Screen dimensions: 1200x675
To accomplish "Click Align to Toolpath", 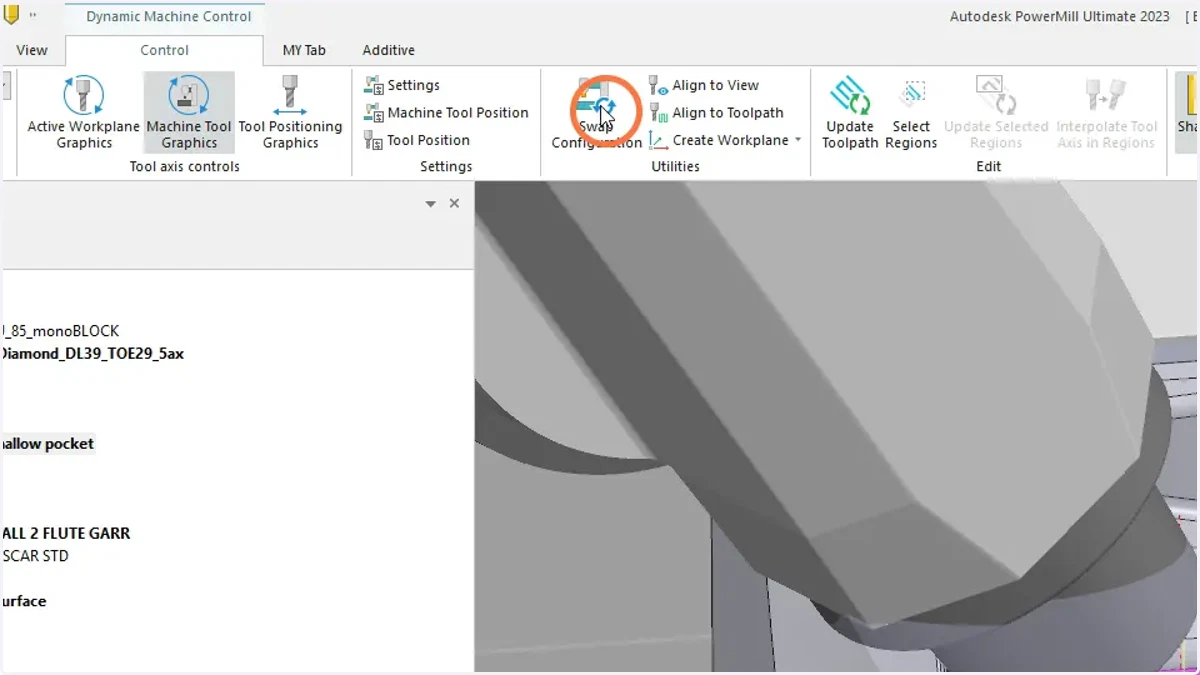I will coord(716,112).
